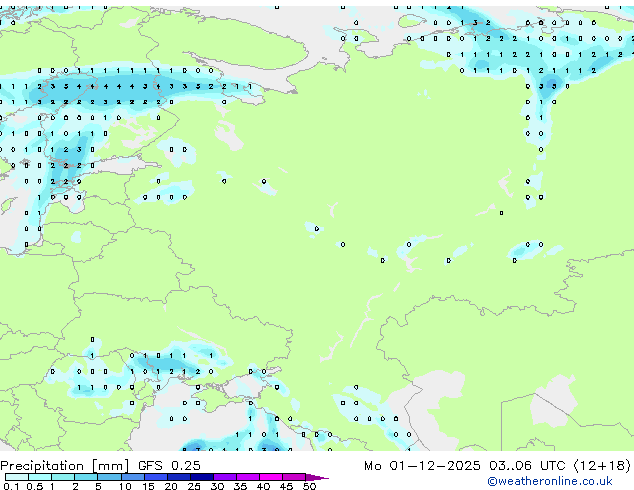Viewport: 634px width, 490px height.
Task: Click the 'GFS 0.25' model label
Action: point(169,466)
